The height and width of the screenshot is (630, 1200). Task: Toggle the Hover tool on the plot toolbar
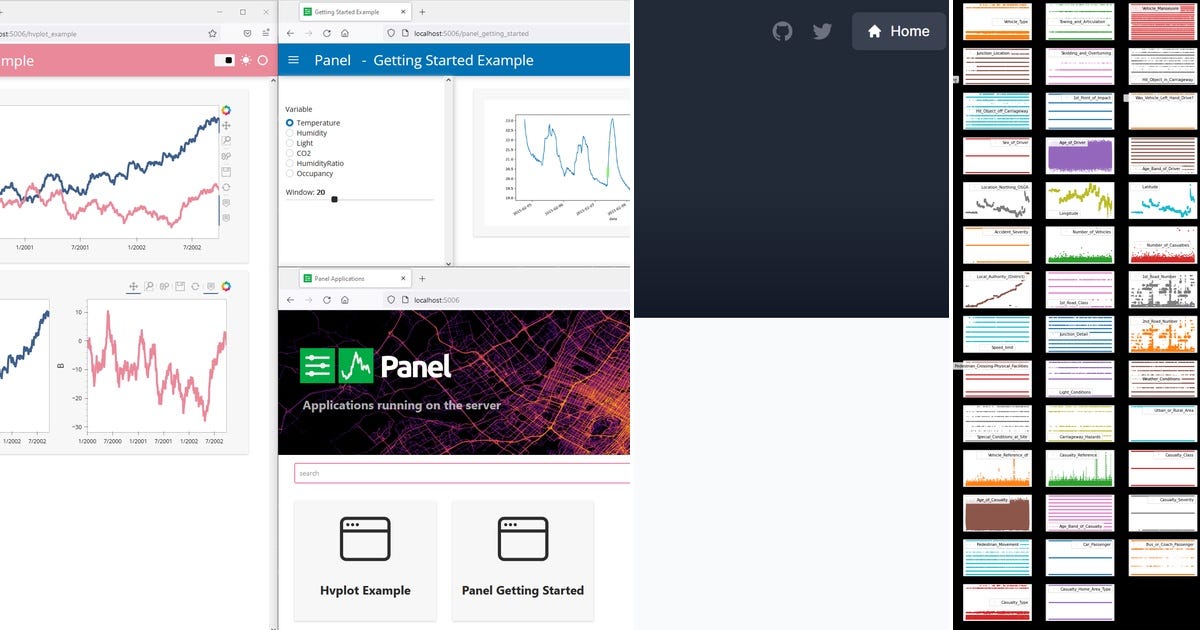(226, 202)
